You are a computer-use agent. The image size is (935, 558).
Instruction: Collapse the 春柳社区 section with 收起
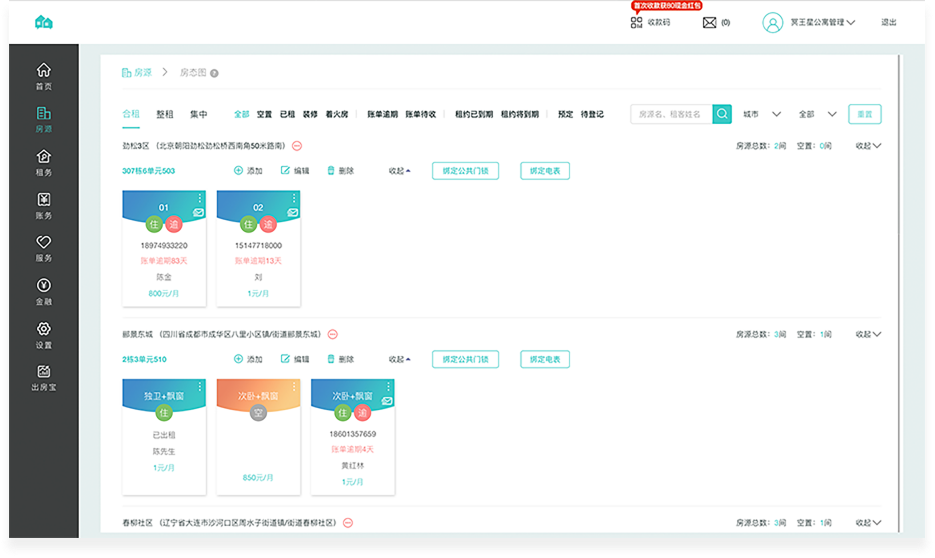pos(868,522)
